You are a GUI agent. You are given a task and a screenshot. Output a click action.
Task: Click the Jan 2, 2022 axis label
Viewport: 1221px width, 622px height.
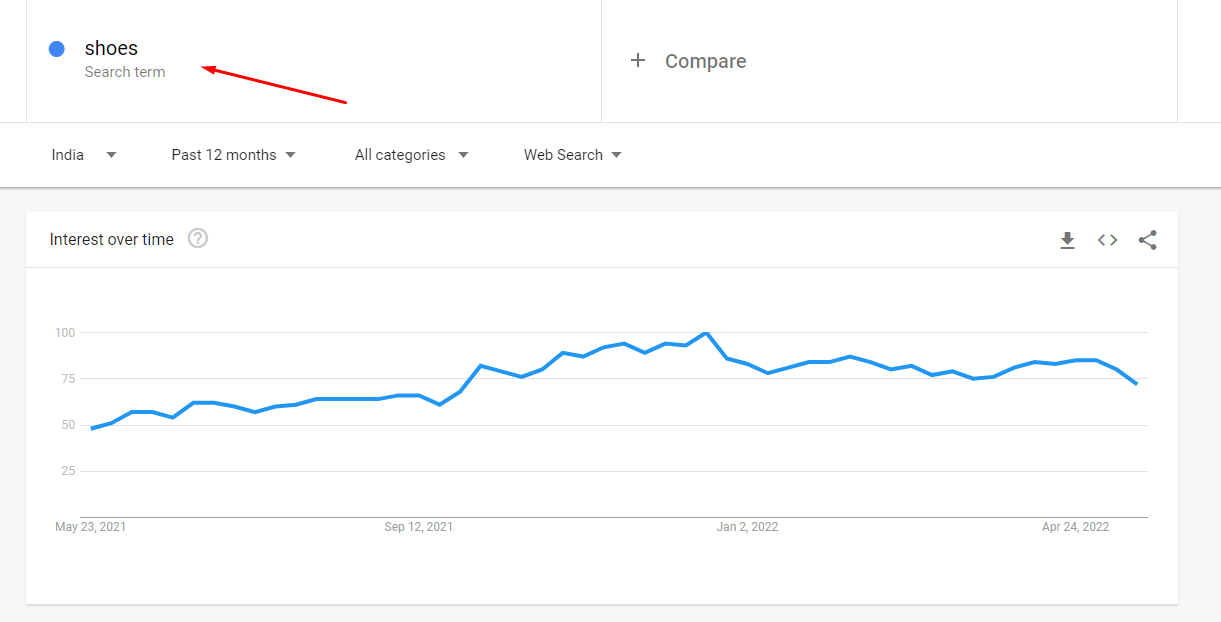pyautogui.click(x=747, y=527)
